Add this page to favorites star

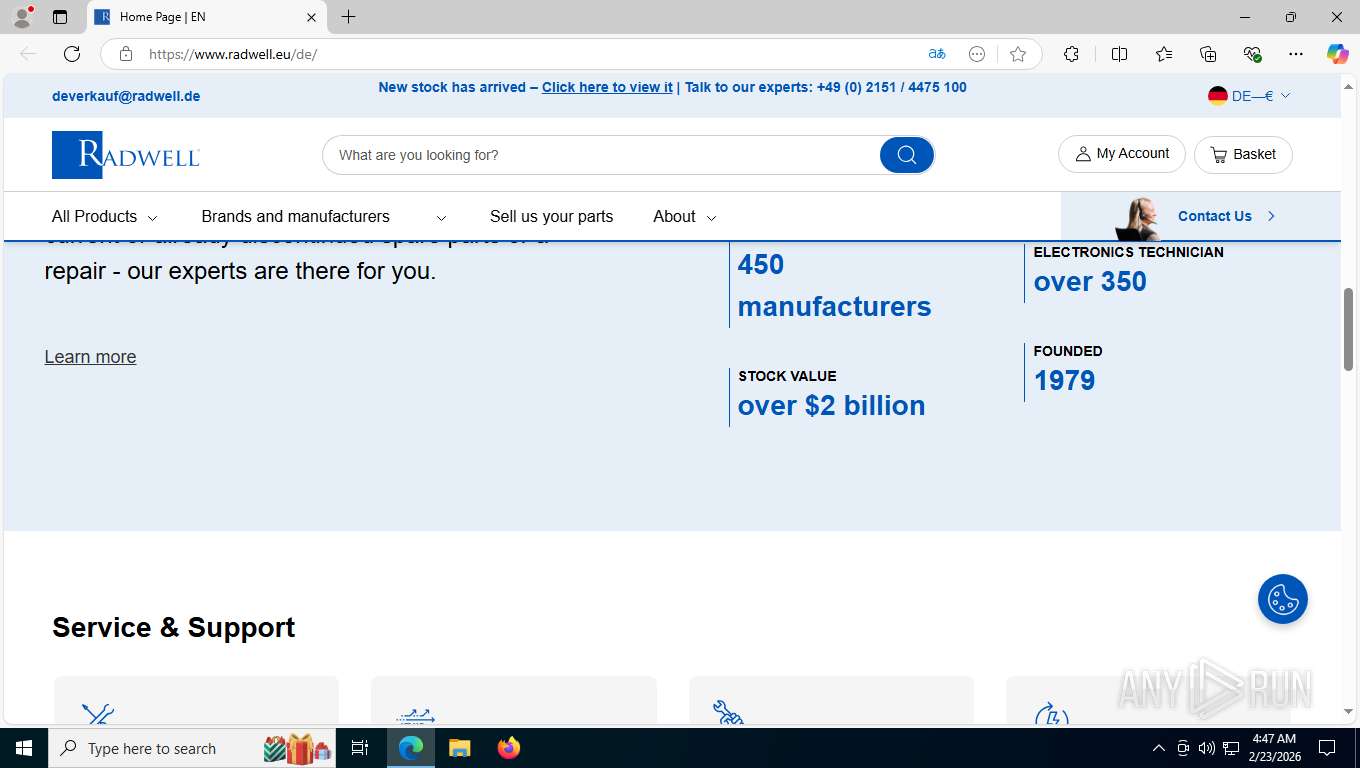tap(1018, 54)
